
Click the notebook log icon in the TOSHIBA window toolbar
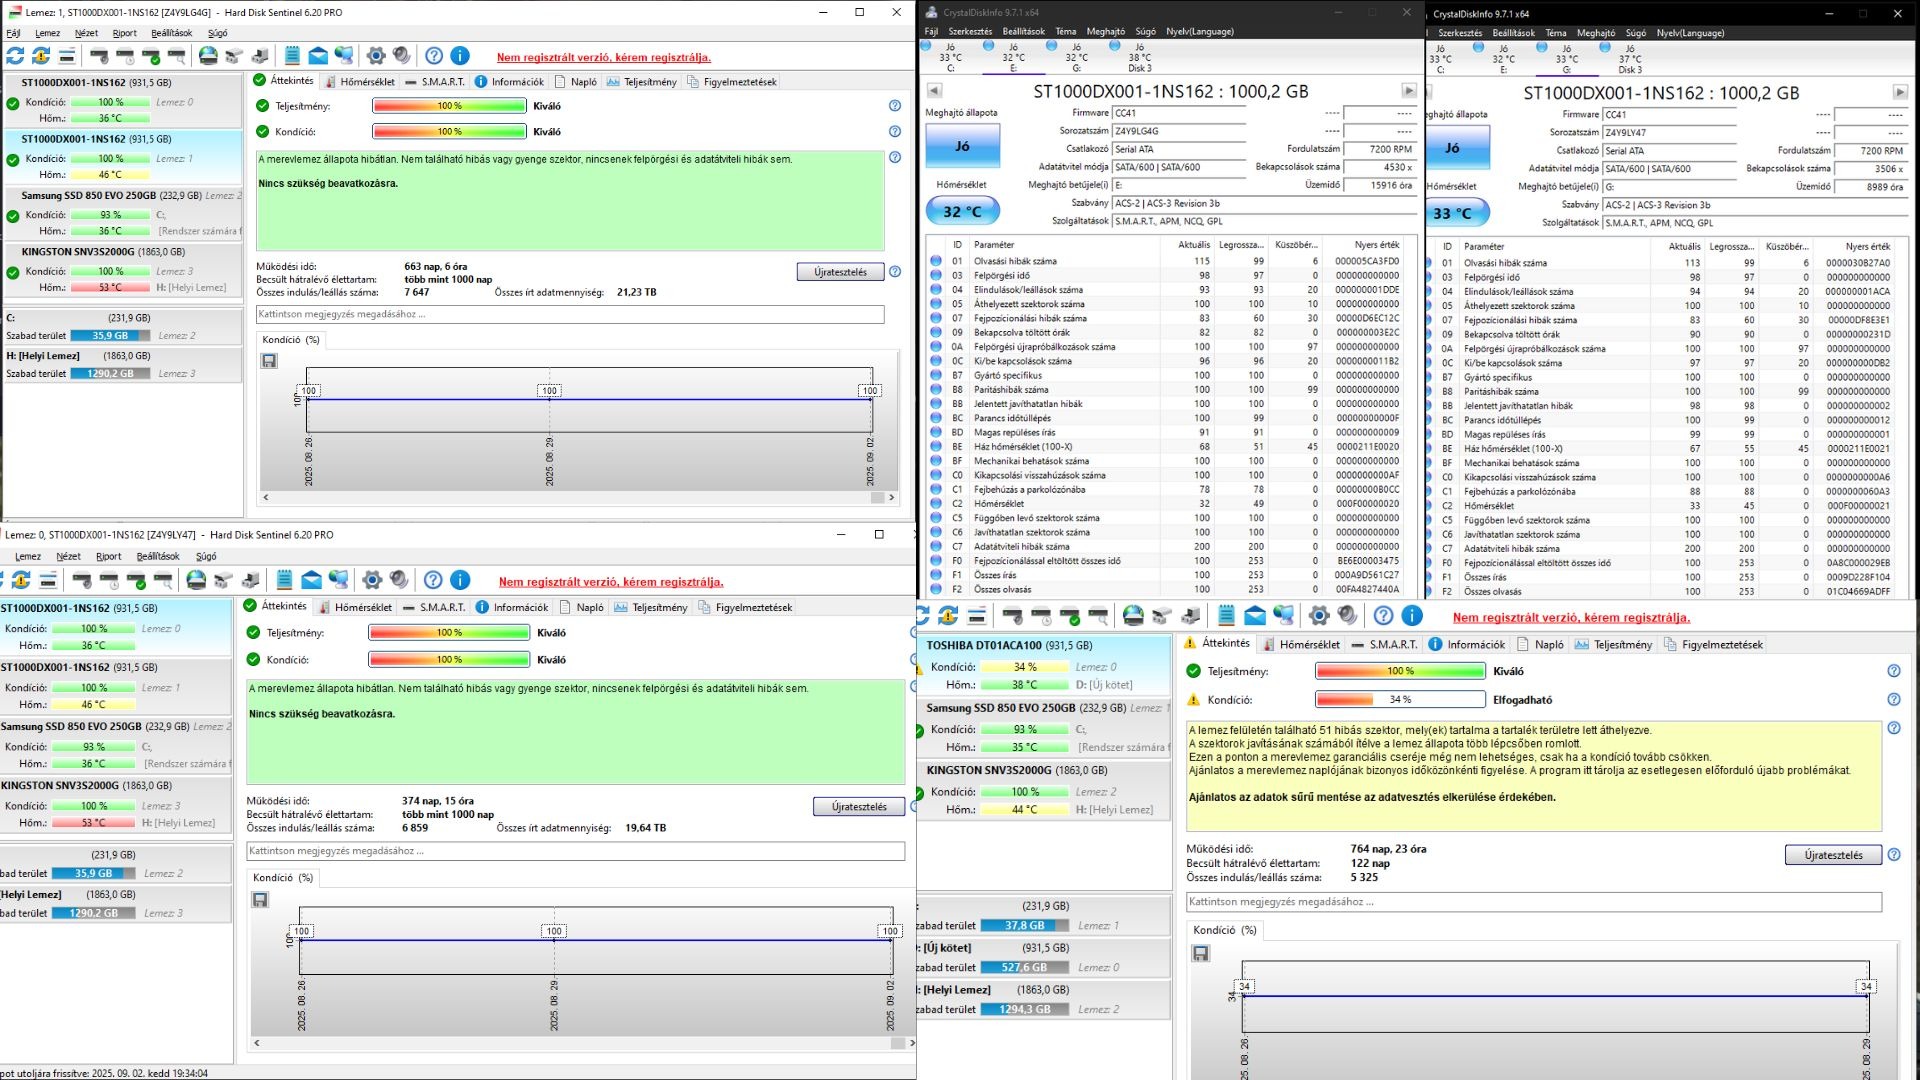1226,616
